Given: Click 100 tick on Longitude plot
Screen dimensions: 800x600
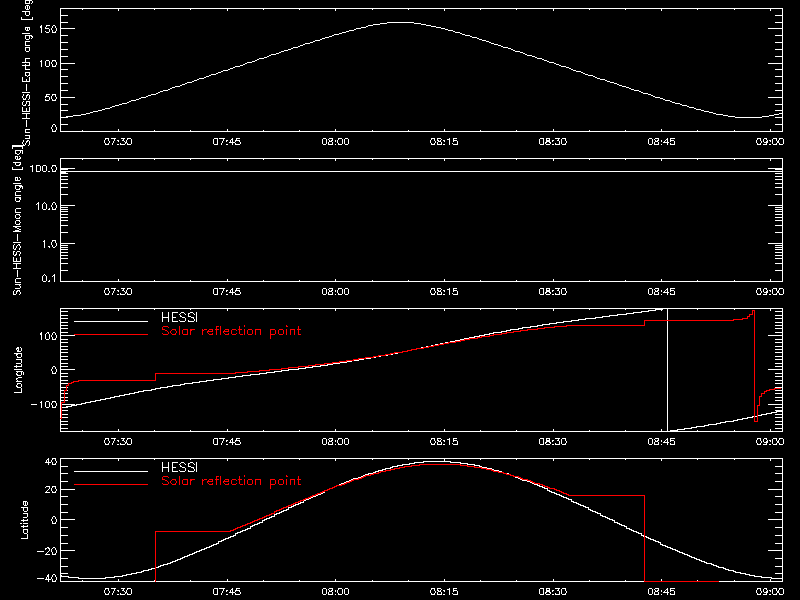Looking at the screenshot, I should (48, 336).
